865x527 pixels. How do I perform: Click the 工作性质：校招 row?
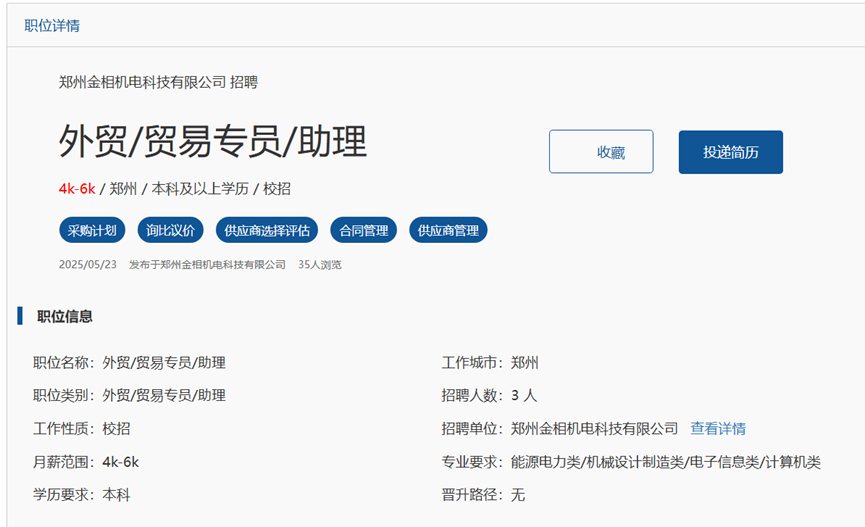[82, 429]
